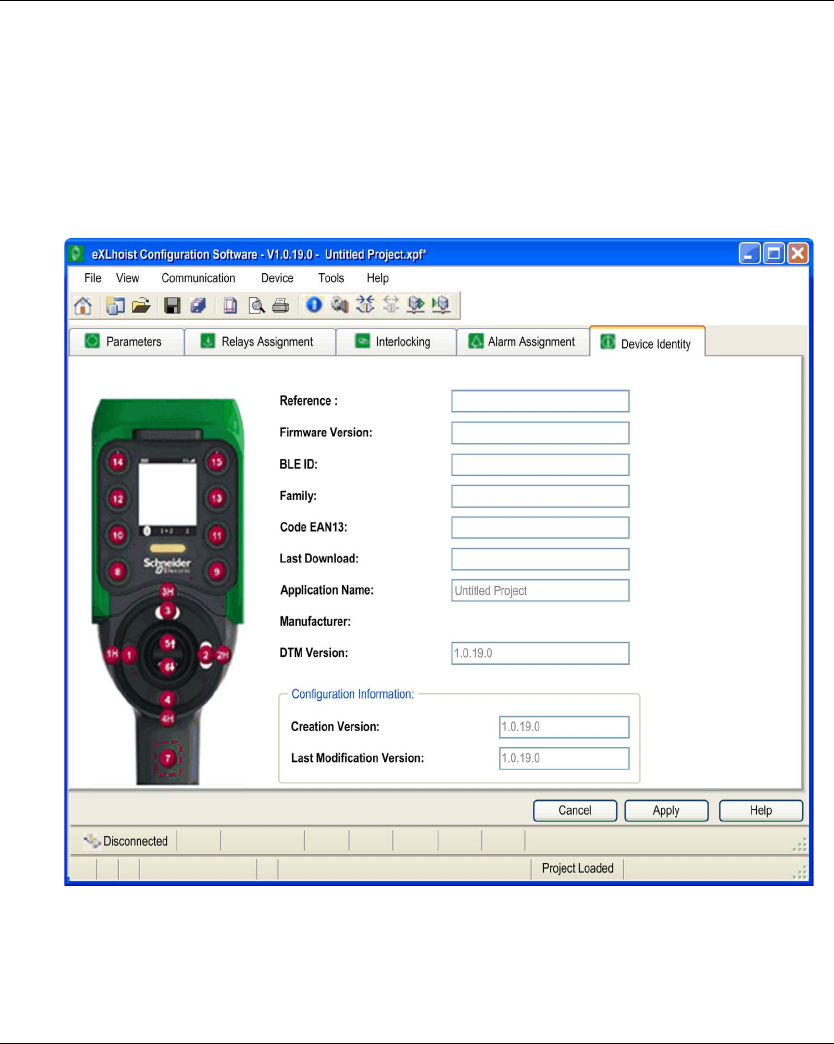
Task: Click the Save All toolbar icon
Action: coord(198,306)
